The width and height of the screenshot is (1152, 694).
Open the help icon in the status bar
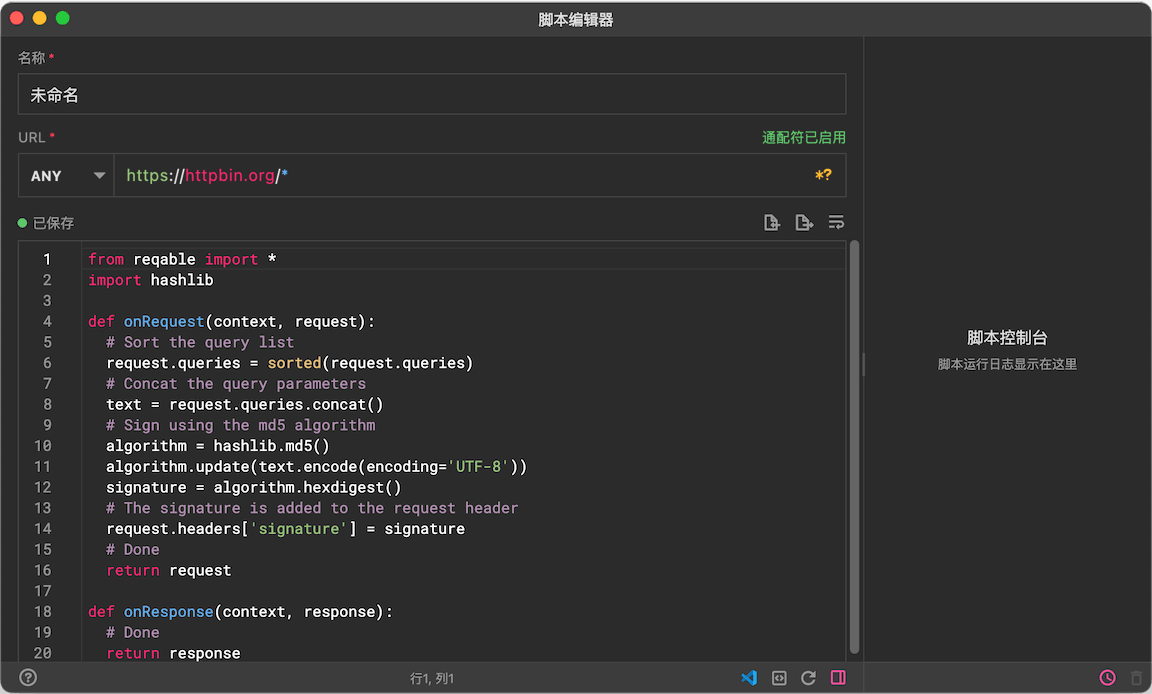pyautogui.click(x=28, y=677)
